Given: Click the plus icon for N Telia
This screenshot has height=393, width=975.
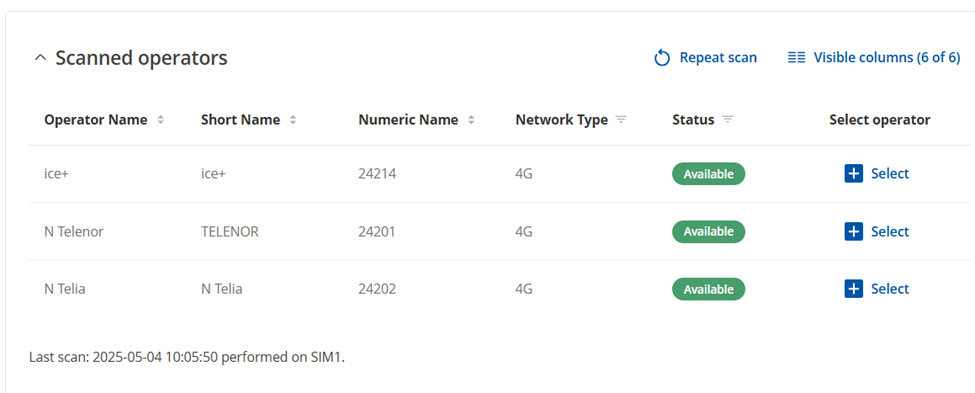Looking at the screenshot, I should (854, 289).
